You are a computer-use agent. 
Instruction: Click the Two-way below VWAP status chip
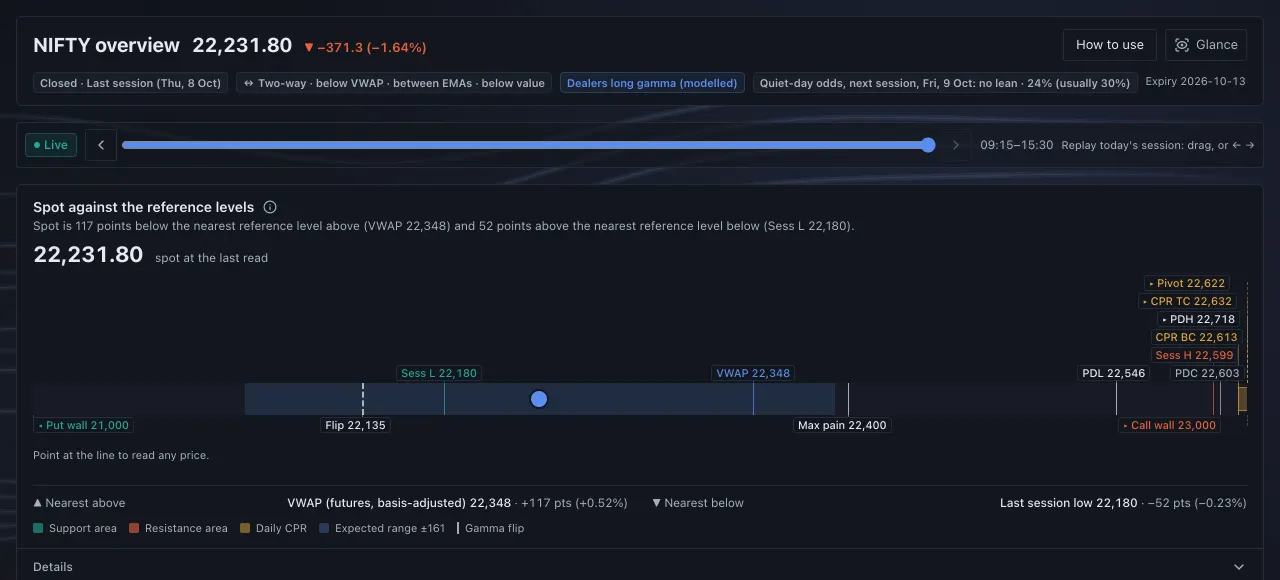tap(394, 83)
